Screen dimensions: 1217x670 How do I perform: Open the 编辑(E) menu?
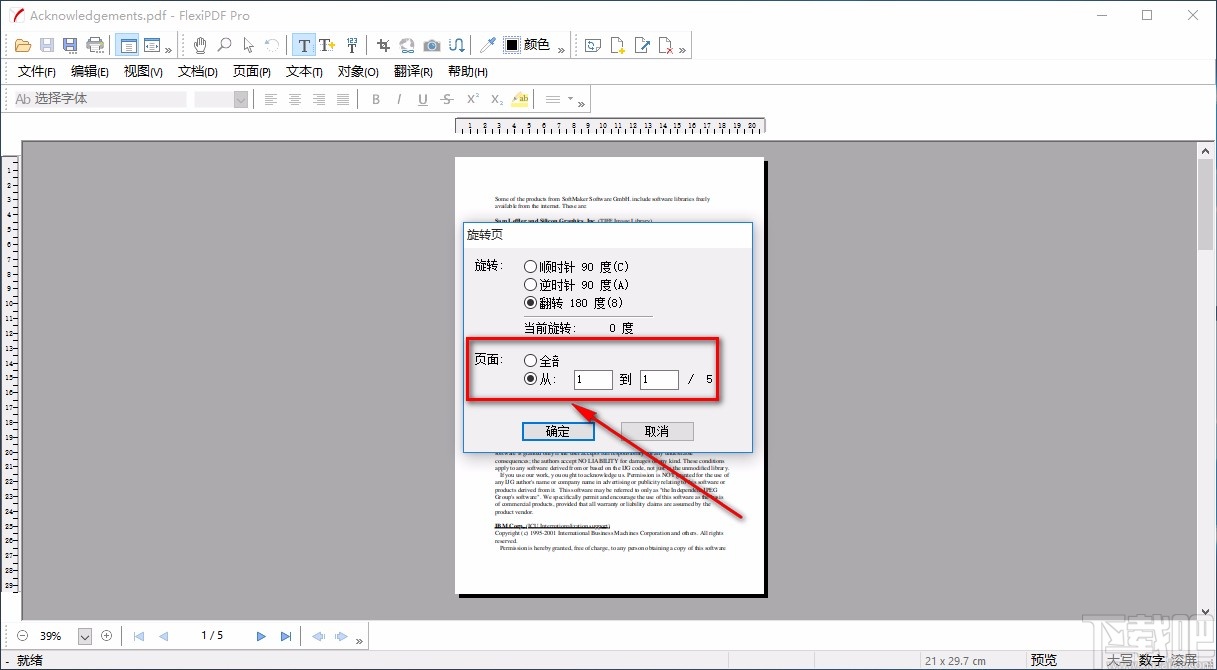click(90, 72)
